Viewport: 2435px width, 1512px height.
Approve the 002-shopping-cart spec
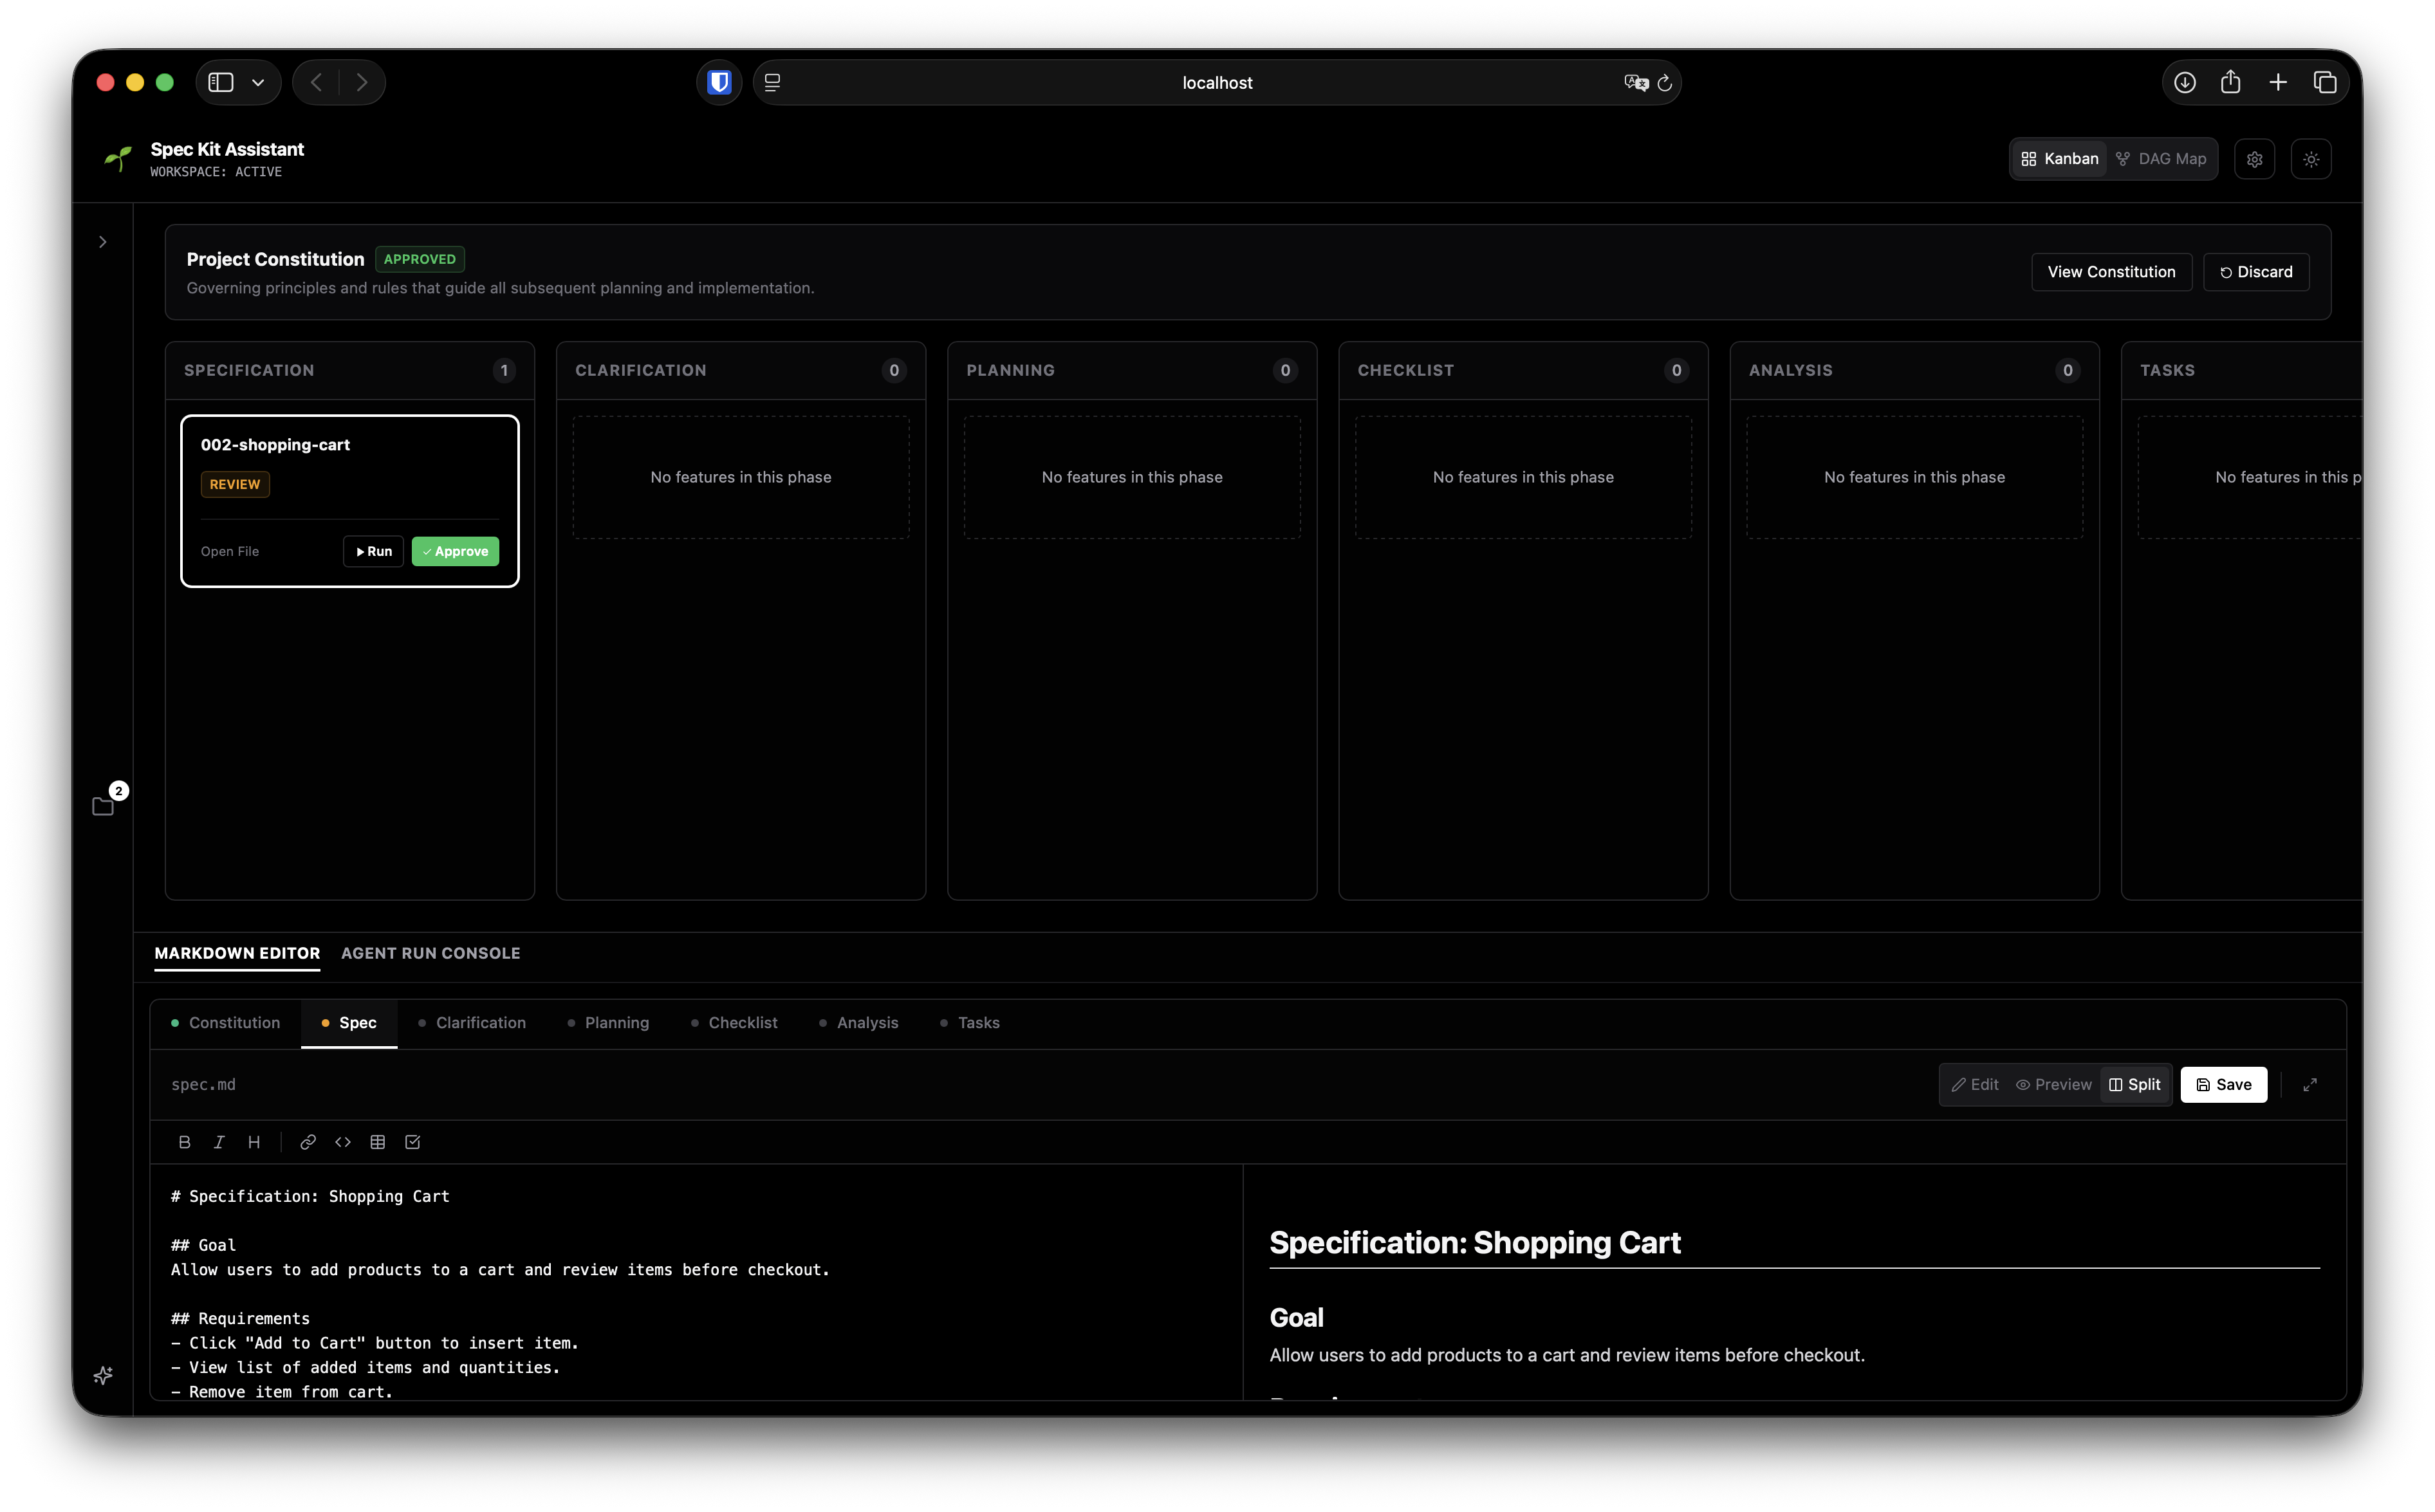coord(455,551)
